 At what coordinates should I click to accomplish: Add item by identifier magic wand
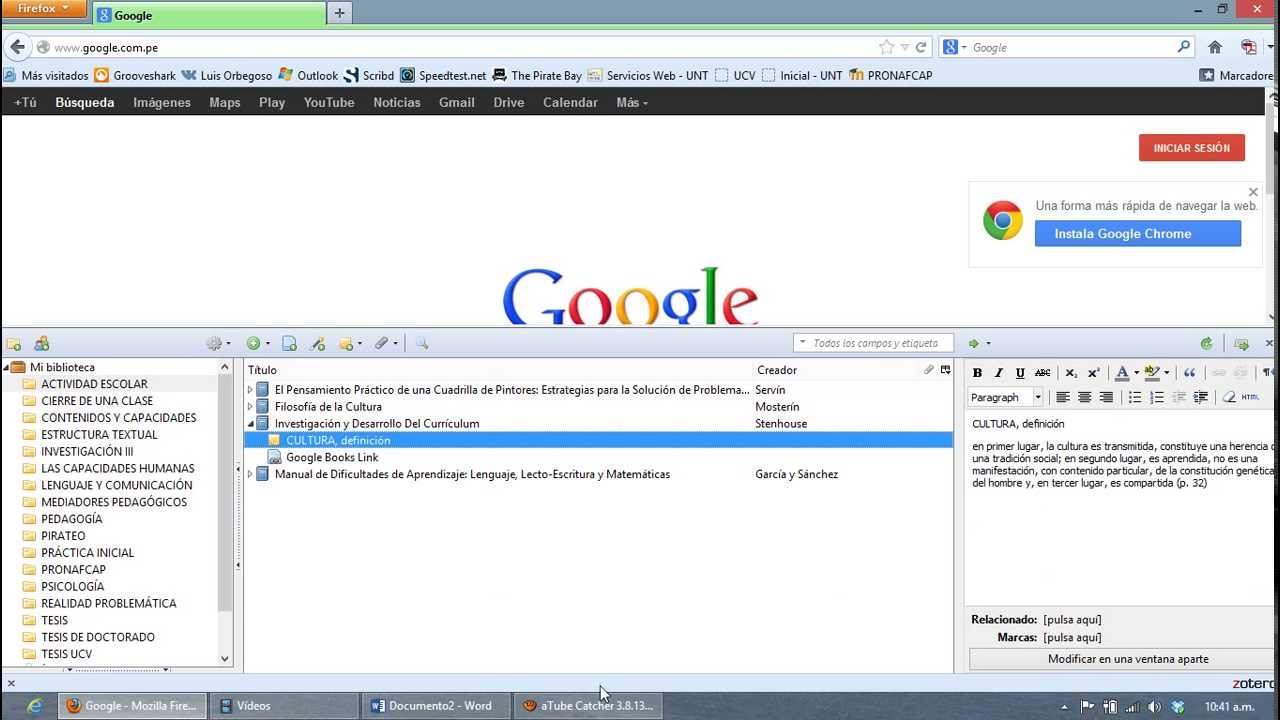tap(318, 343)
